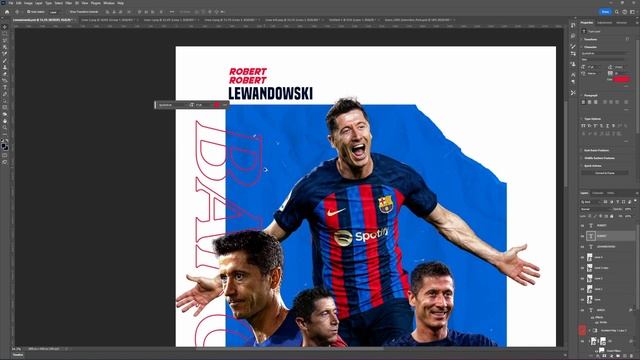Viewport: 640px width, 360px height.
Task: Select the Brush tool
Action: tap(4, 60)
